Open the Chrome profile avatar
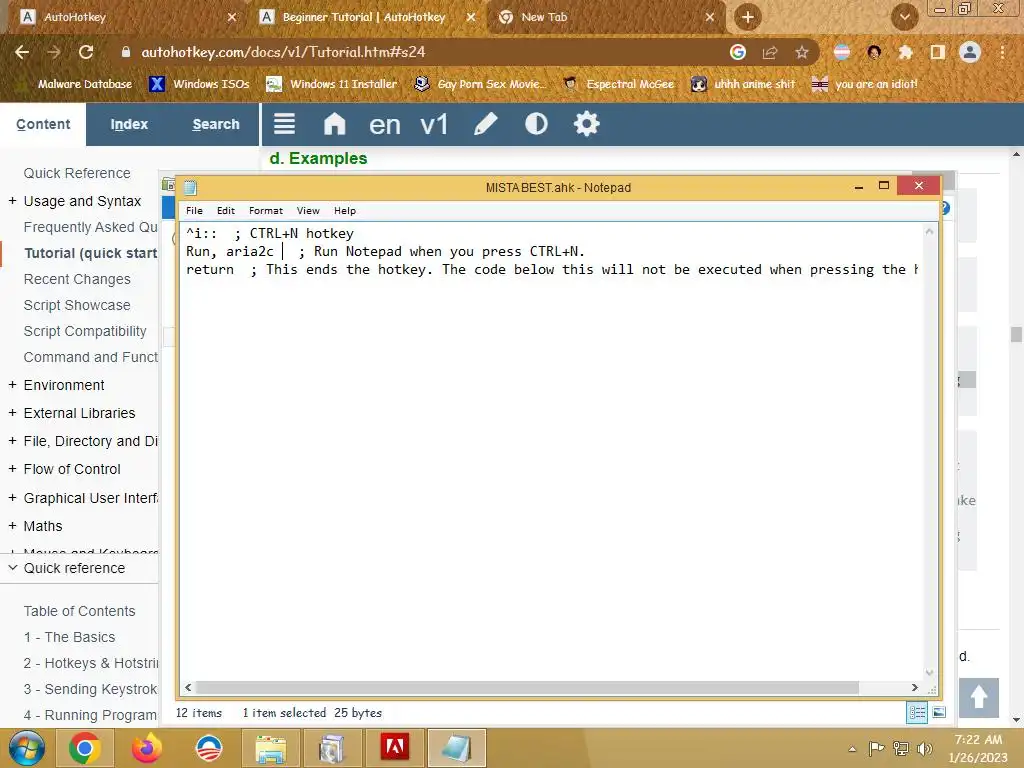 [970, 52]
